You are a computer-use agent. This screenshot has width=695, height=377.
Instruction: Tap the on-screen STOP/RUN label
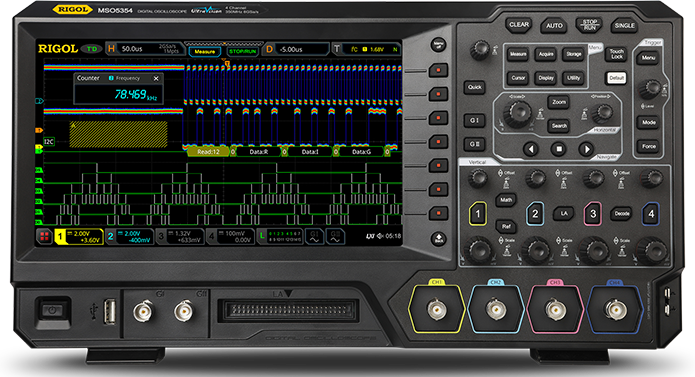(x=242, y=51)
